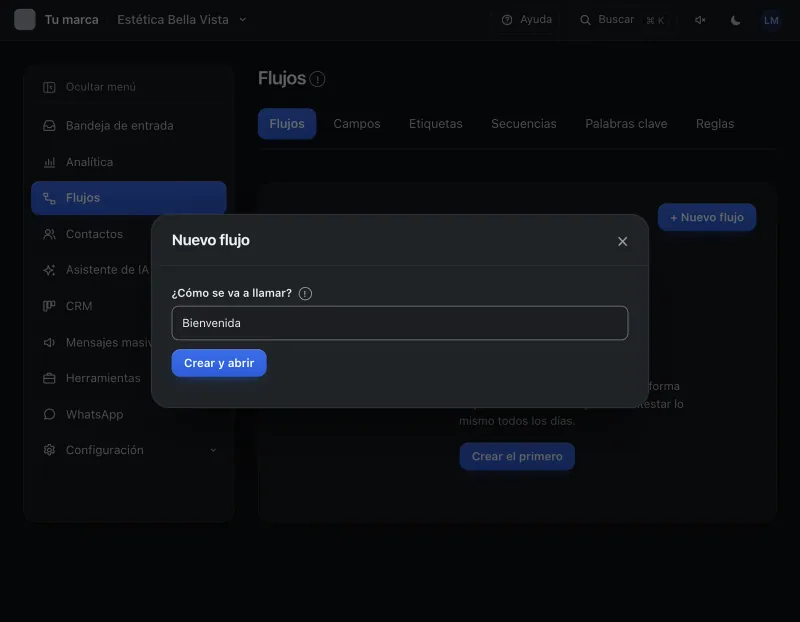
Task: Select Analítica label in sidebar
Action: click(89, 162)
